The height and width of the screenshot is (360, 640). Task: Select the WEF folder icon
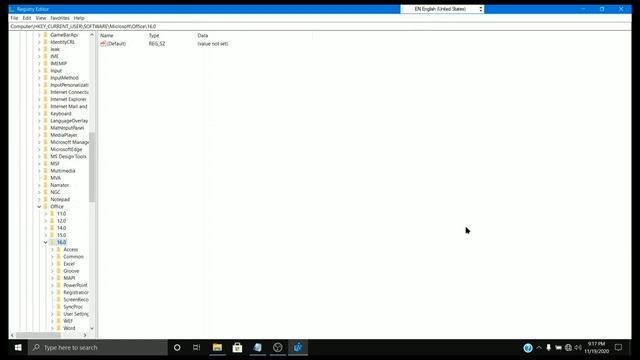click(59, 321)
